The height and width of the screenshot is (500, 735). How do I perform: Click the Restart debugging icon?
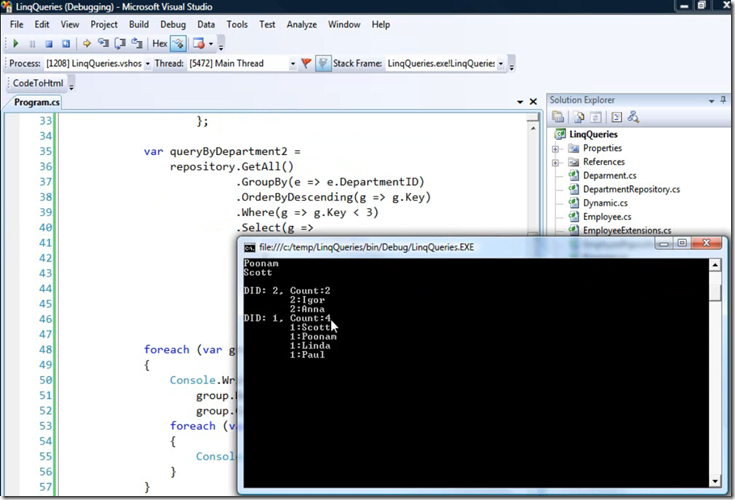pos(66,44)
